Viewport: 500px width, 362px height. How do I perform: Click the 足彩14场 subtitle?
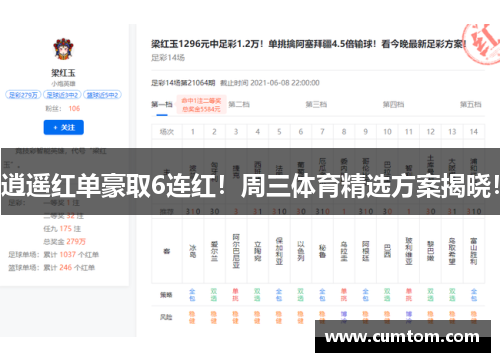(x=168, y=58)
